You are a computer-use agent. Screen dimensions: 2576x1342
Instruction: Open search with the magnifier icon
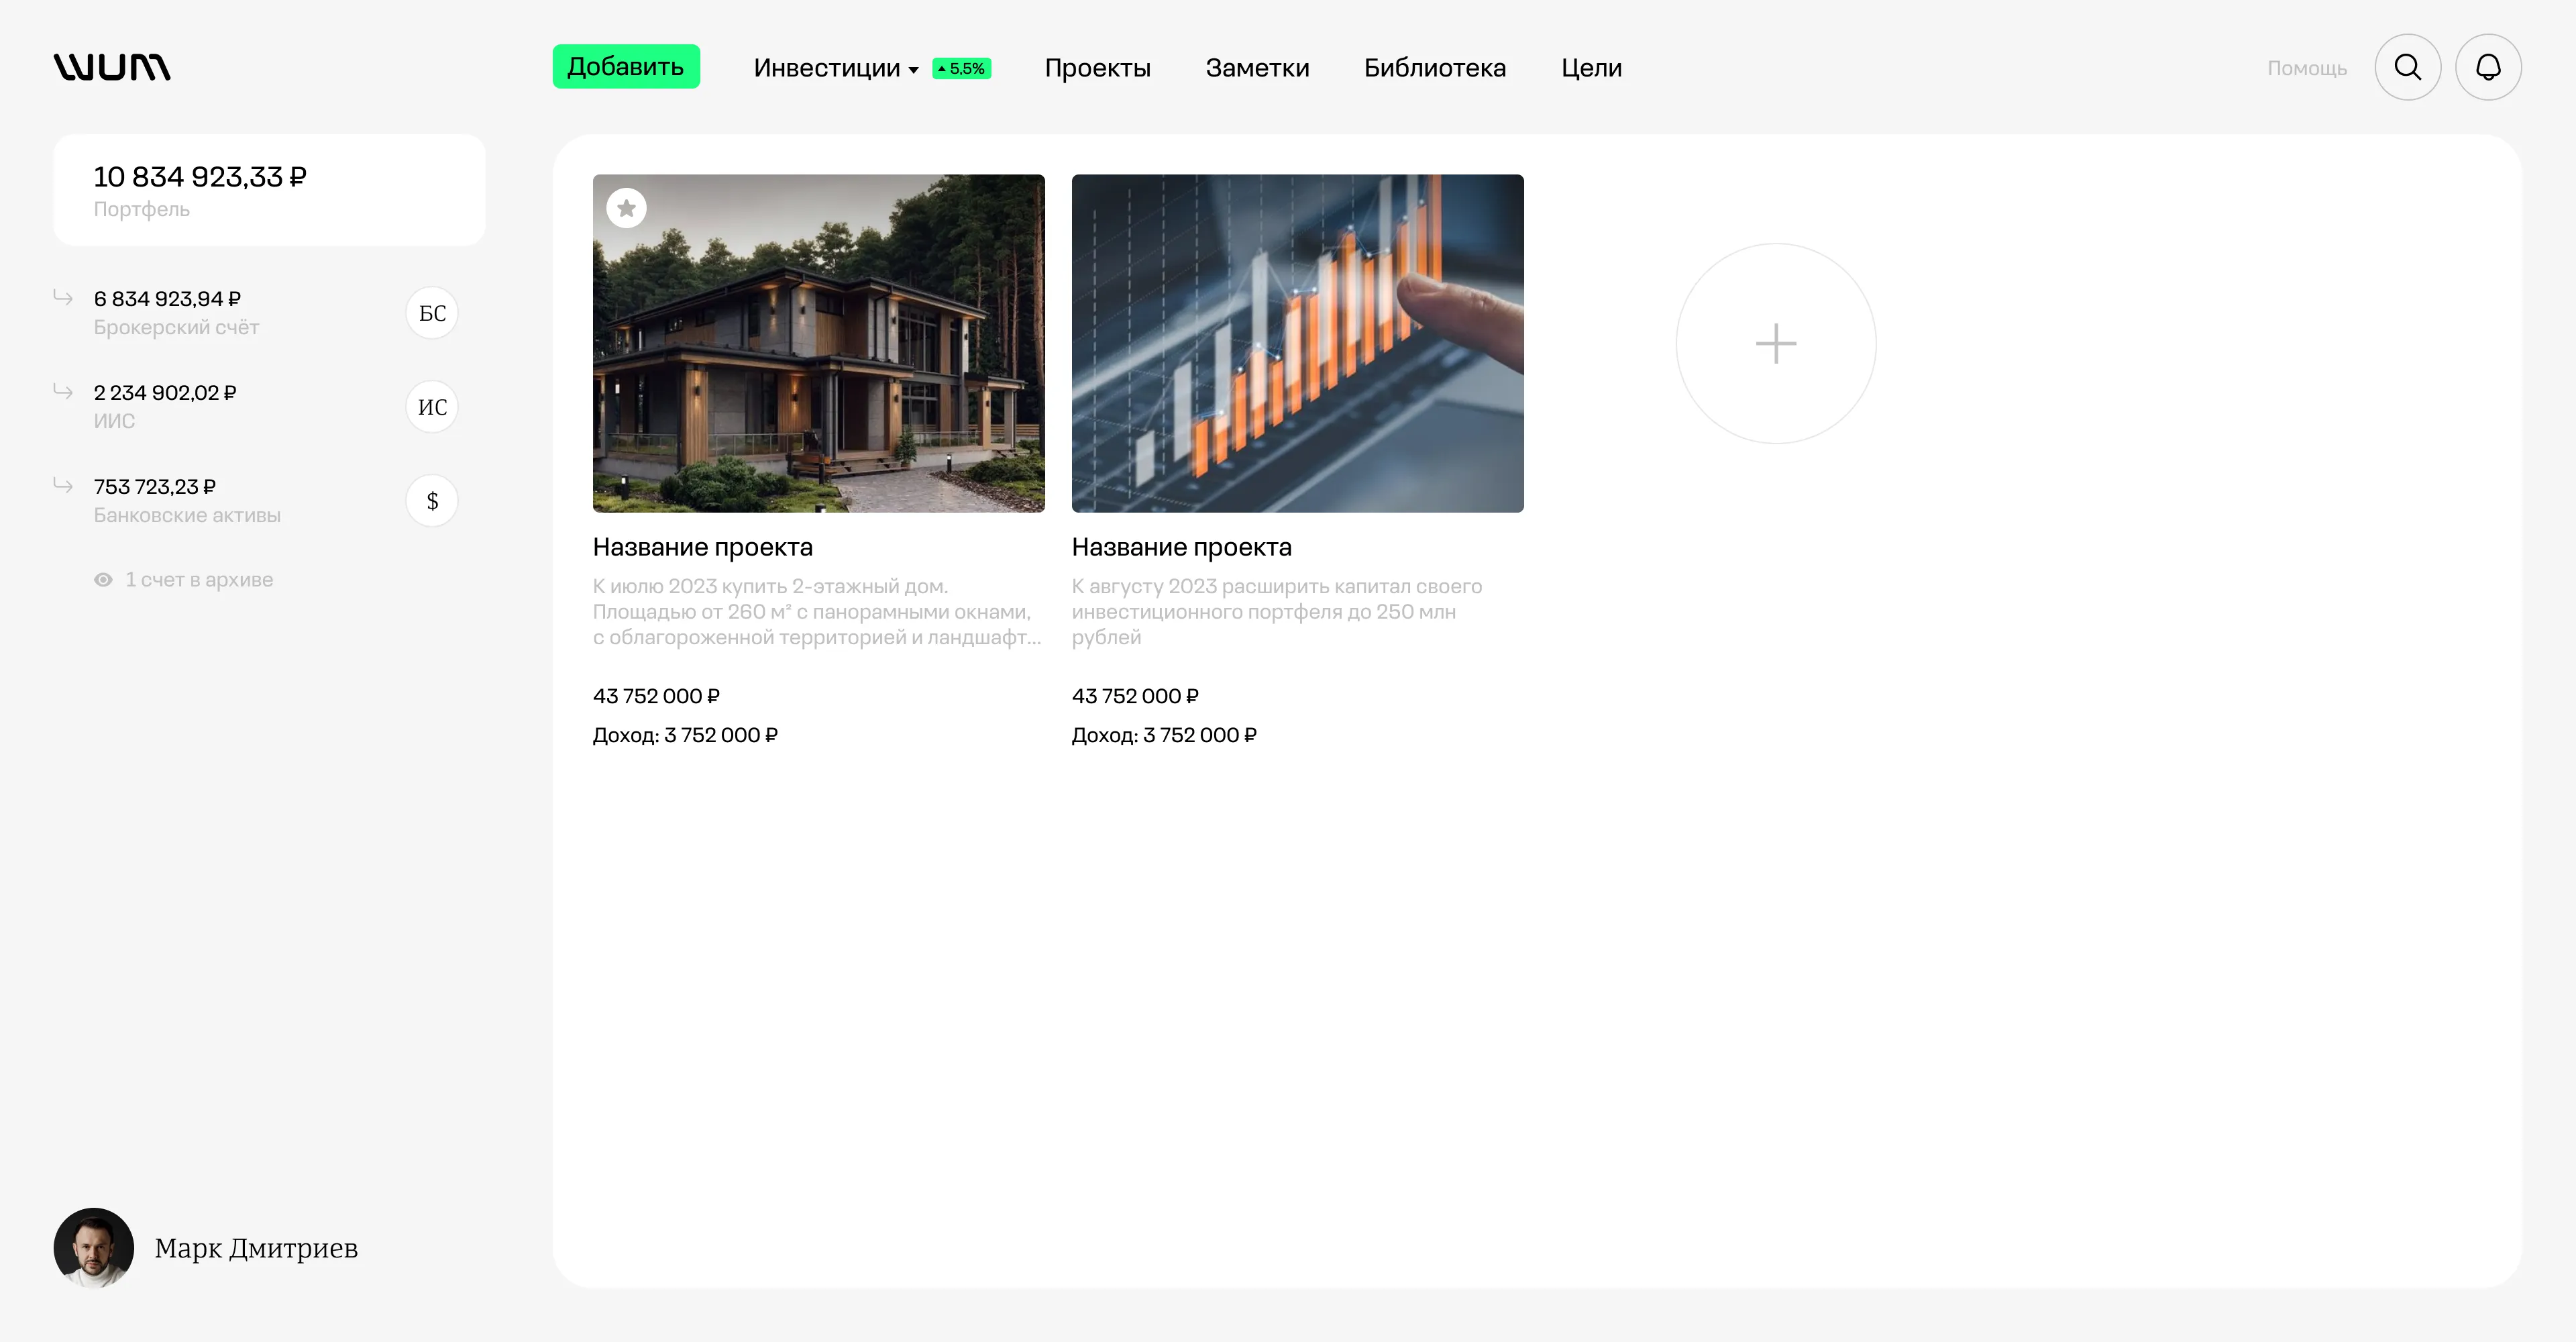2407,67
